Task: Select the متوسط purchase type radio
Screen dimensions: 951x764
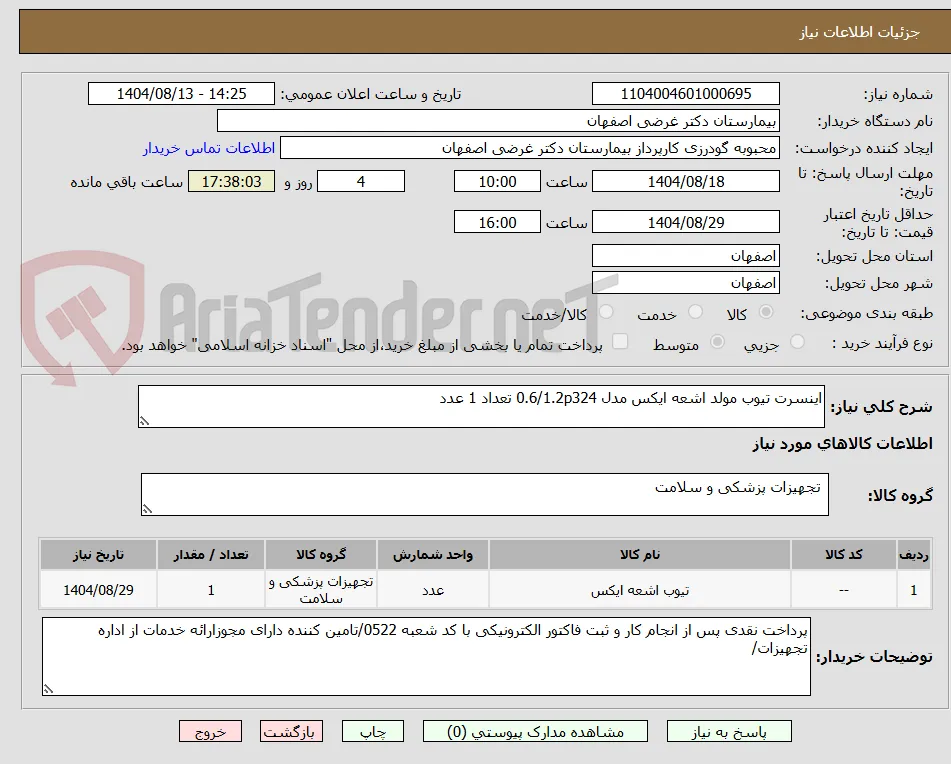Action: pos(717,341)
